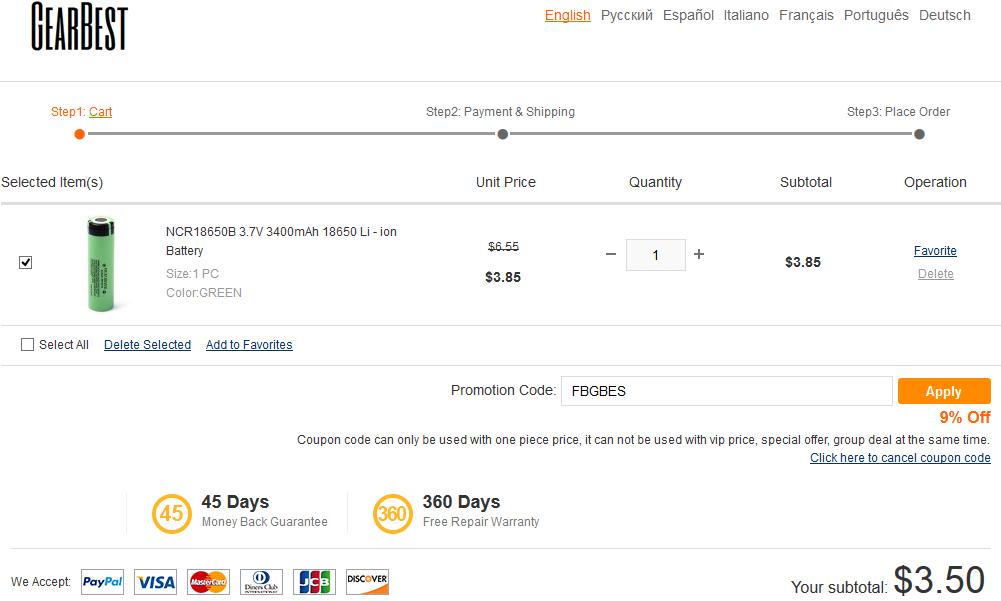
Task: Click the 45 Days guarantee badge
Action: (172, 514)
